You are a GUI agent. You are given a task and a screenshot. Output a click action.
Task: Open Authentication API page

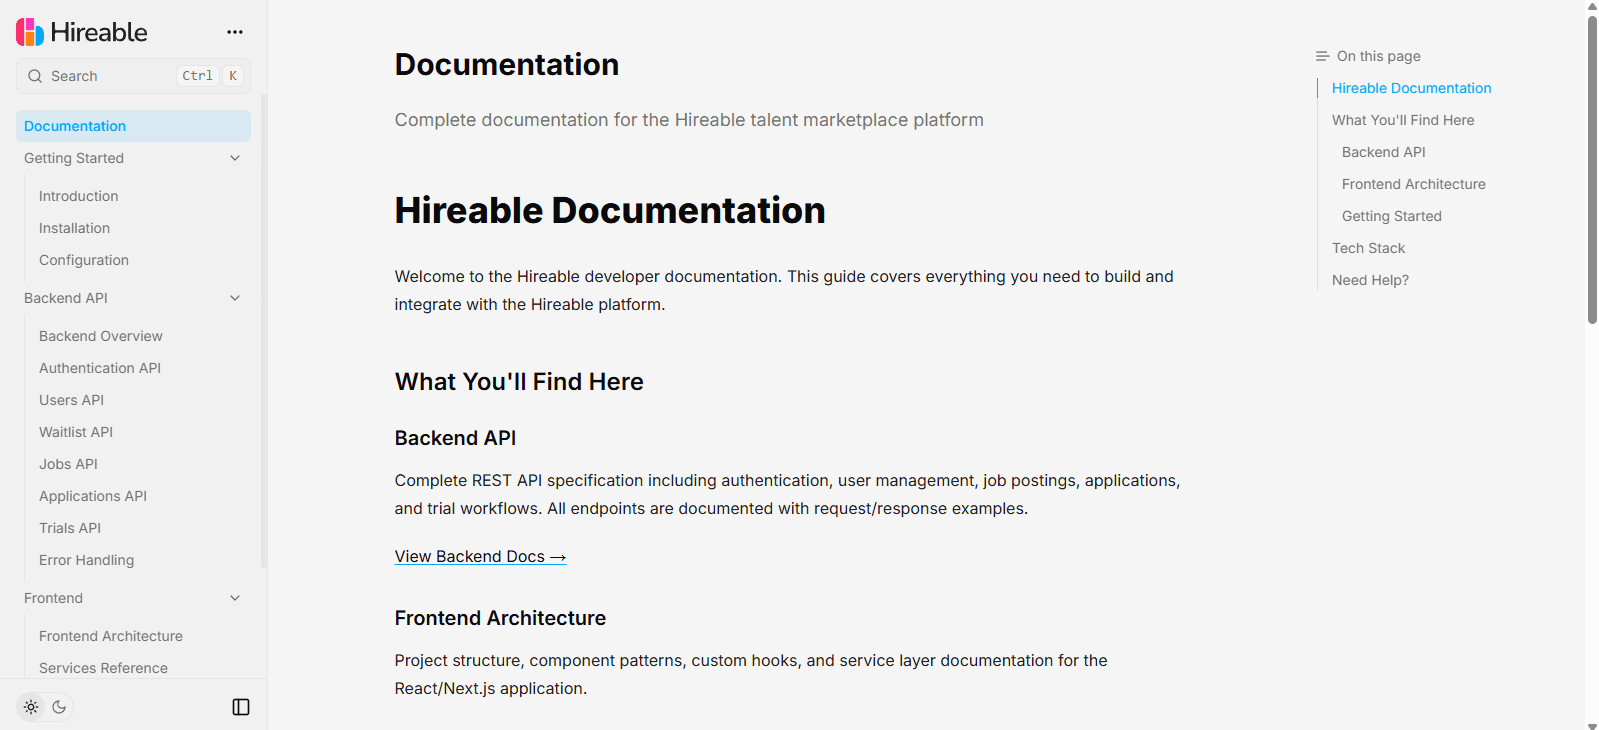coord(100,368)
